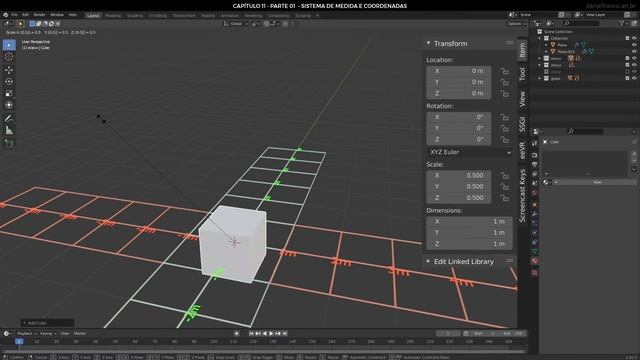
Task: Click the Rotation X value field
Action: pyautogui.click(x=459, y=117)
